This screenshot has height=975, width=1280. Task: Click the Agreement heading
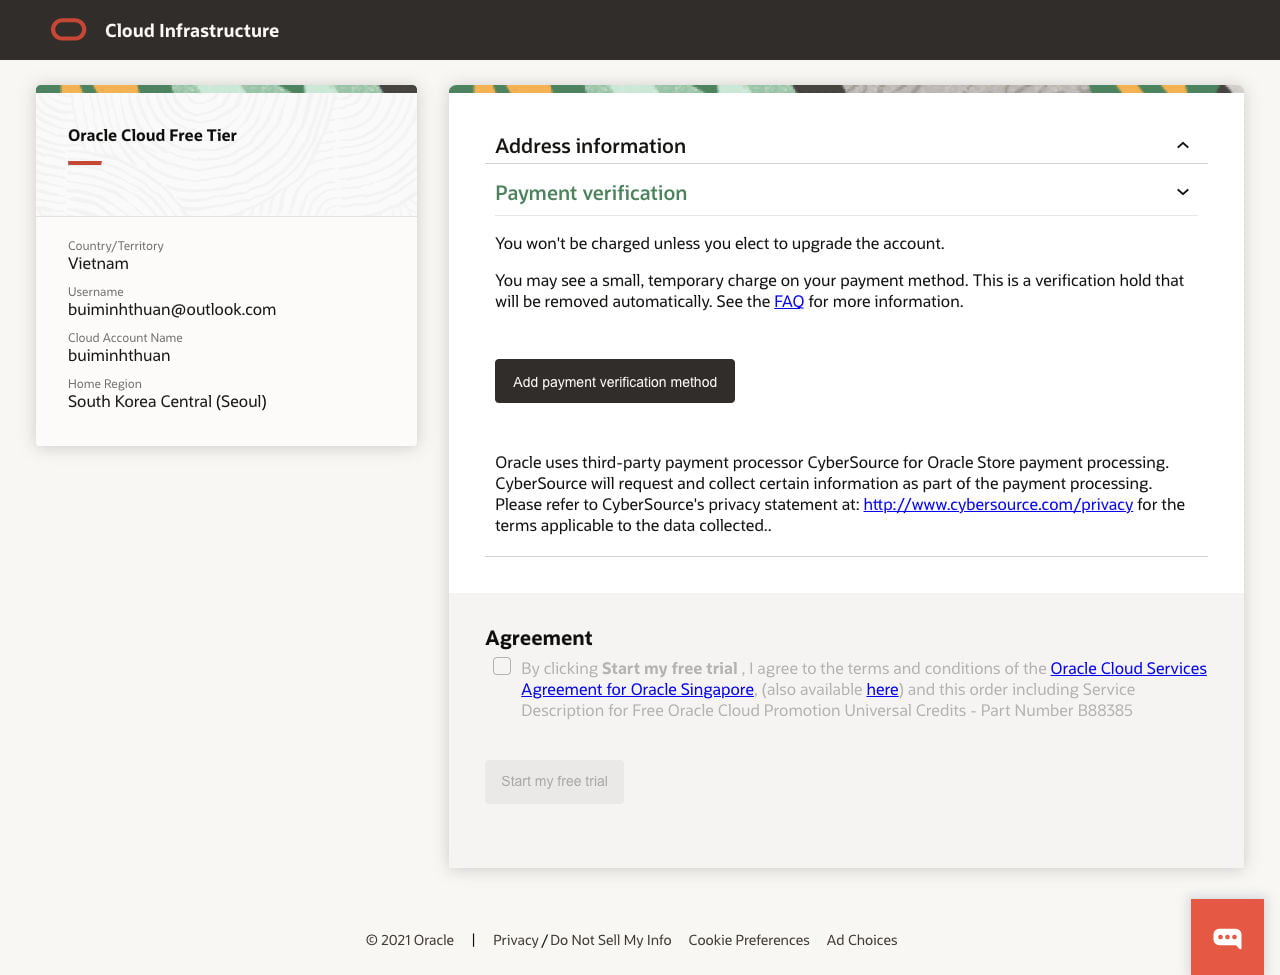coord(539,638)
